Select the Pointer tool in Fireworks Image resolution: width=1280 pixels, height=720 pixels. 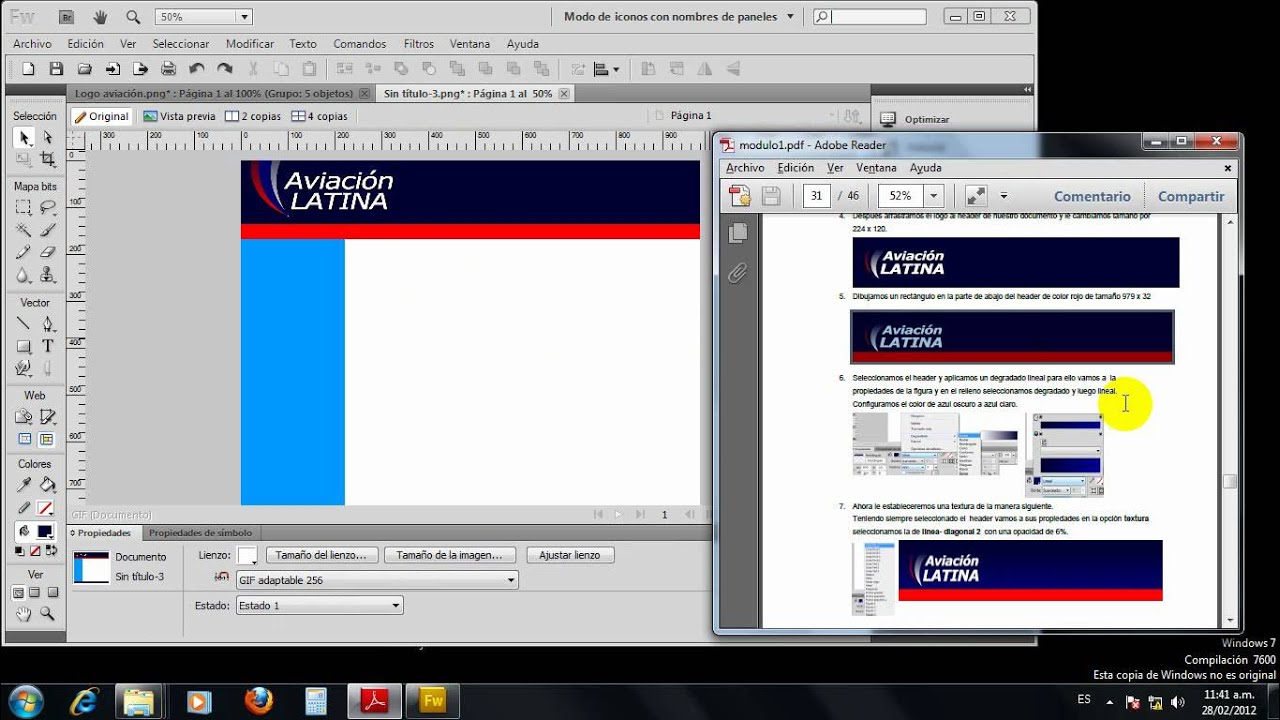tap(24, 138)
